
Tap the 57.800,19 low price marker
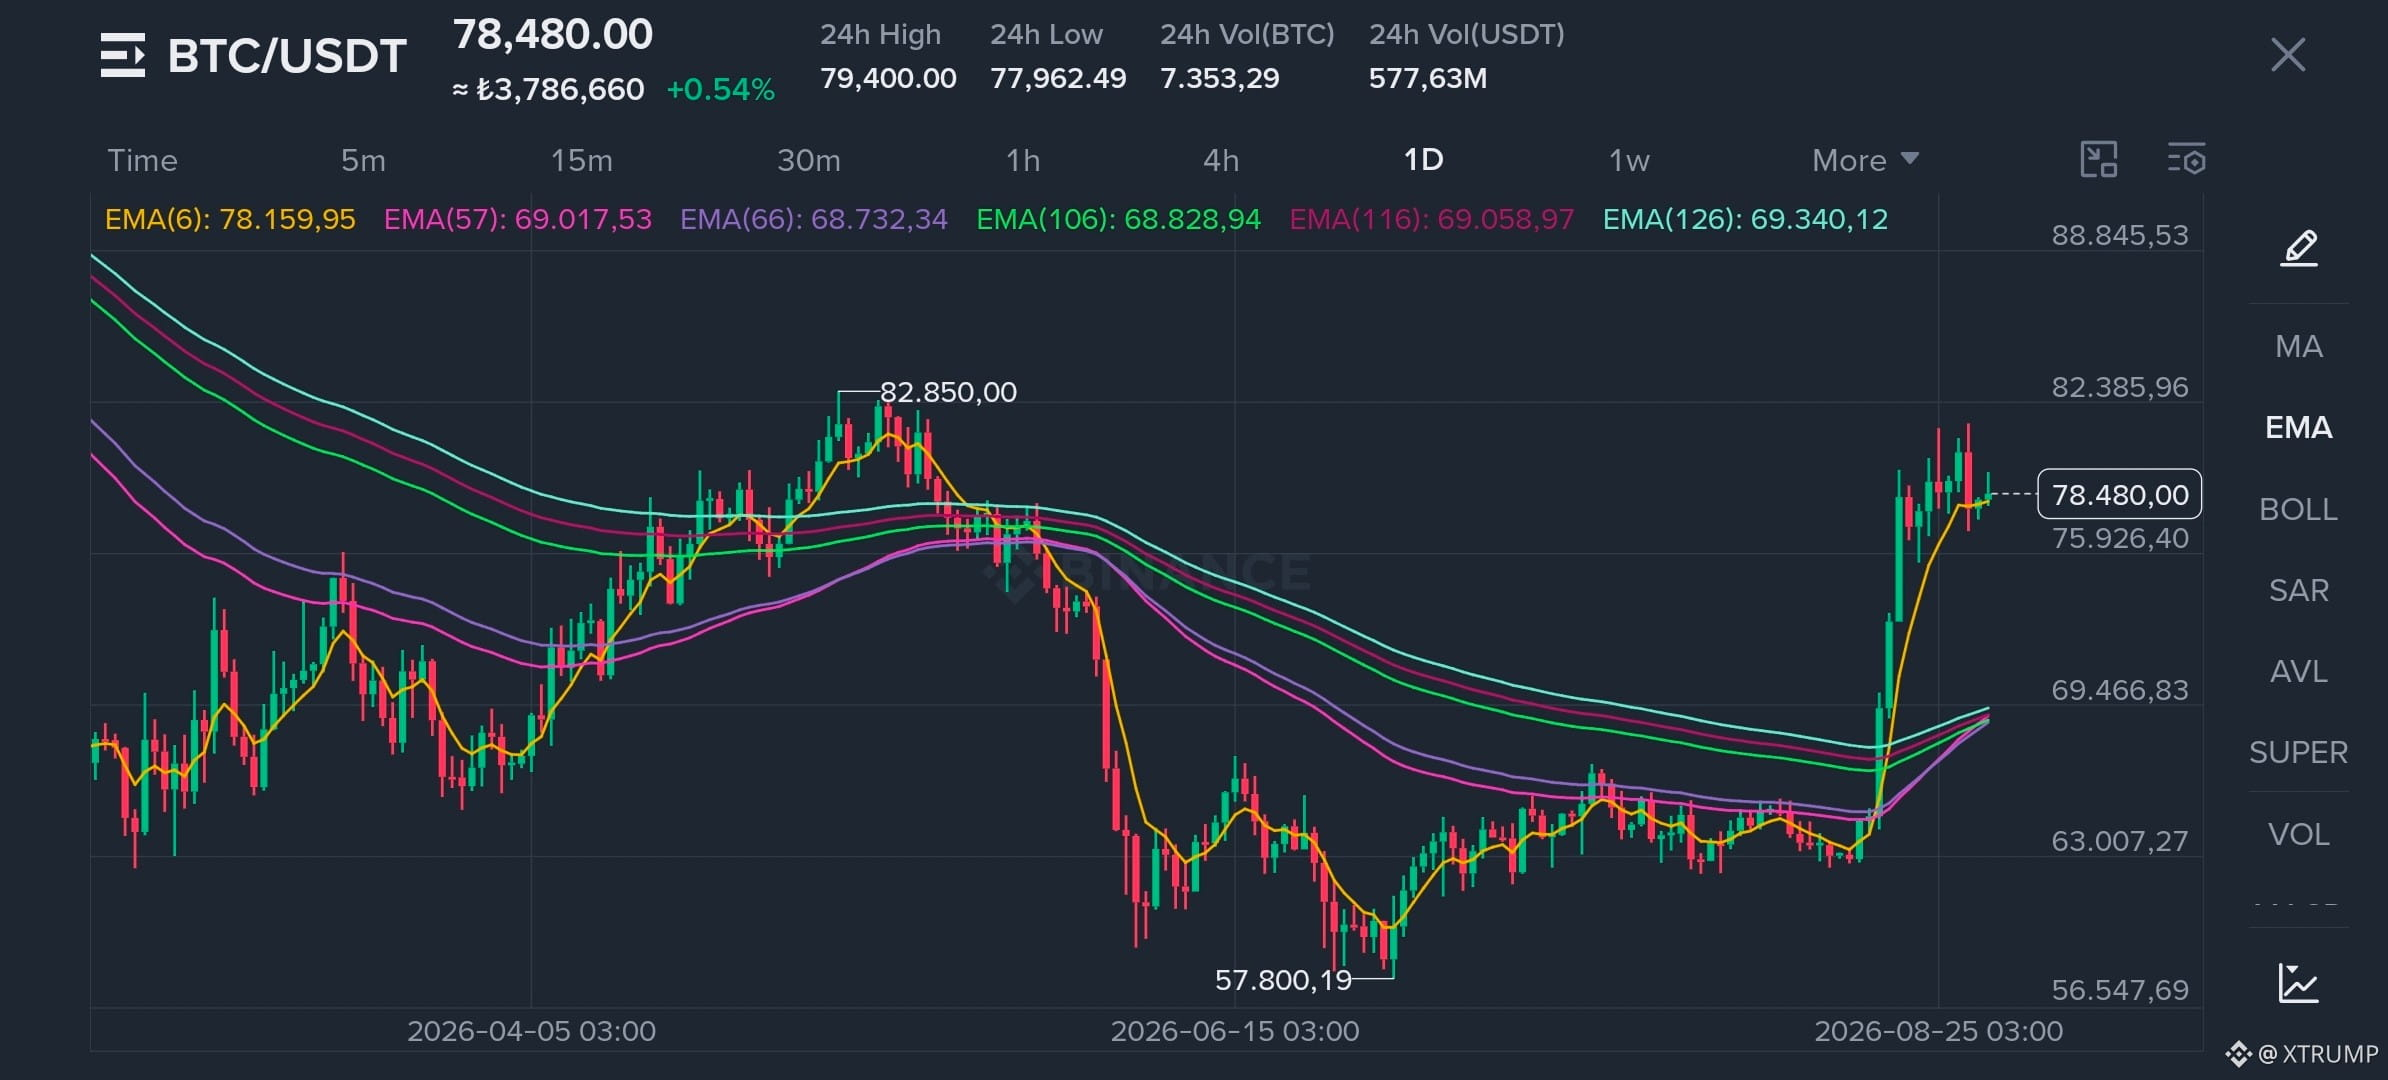(1283, 980)
